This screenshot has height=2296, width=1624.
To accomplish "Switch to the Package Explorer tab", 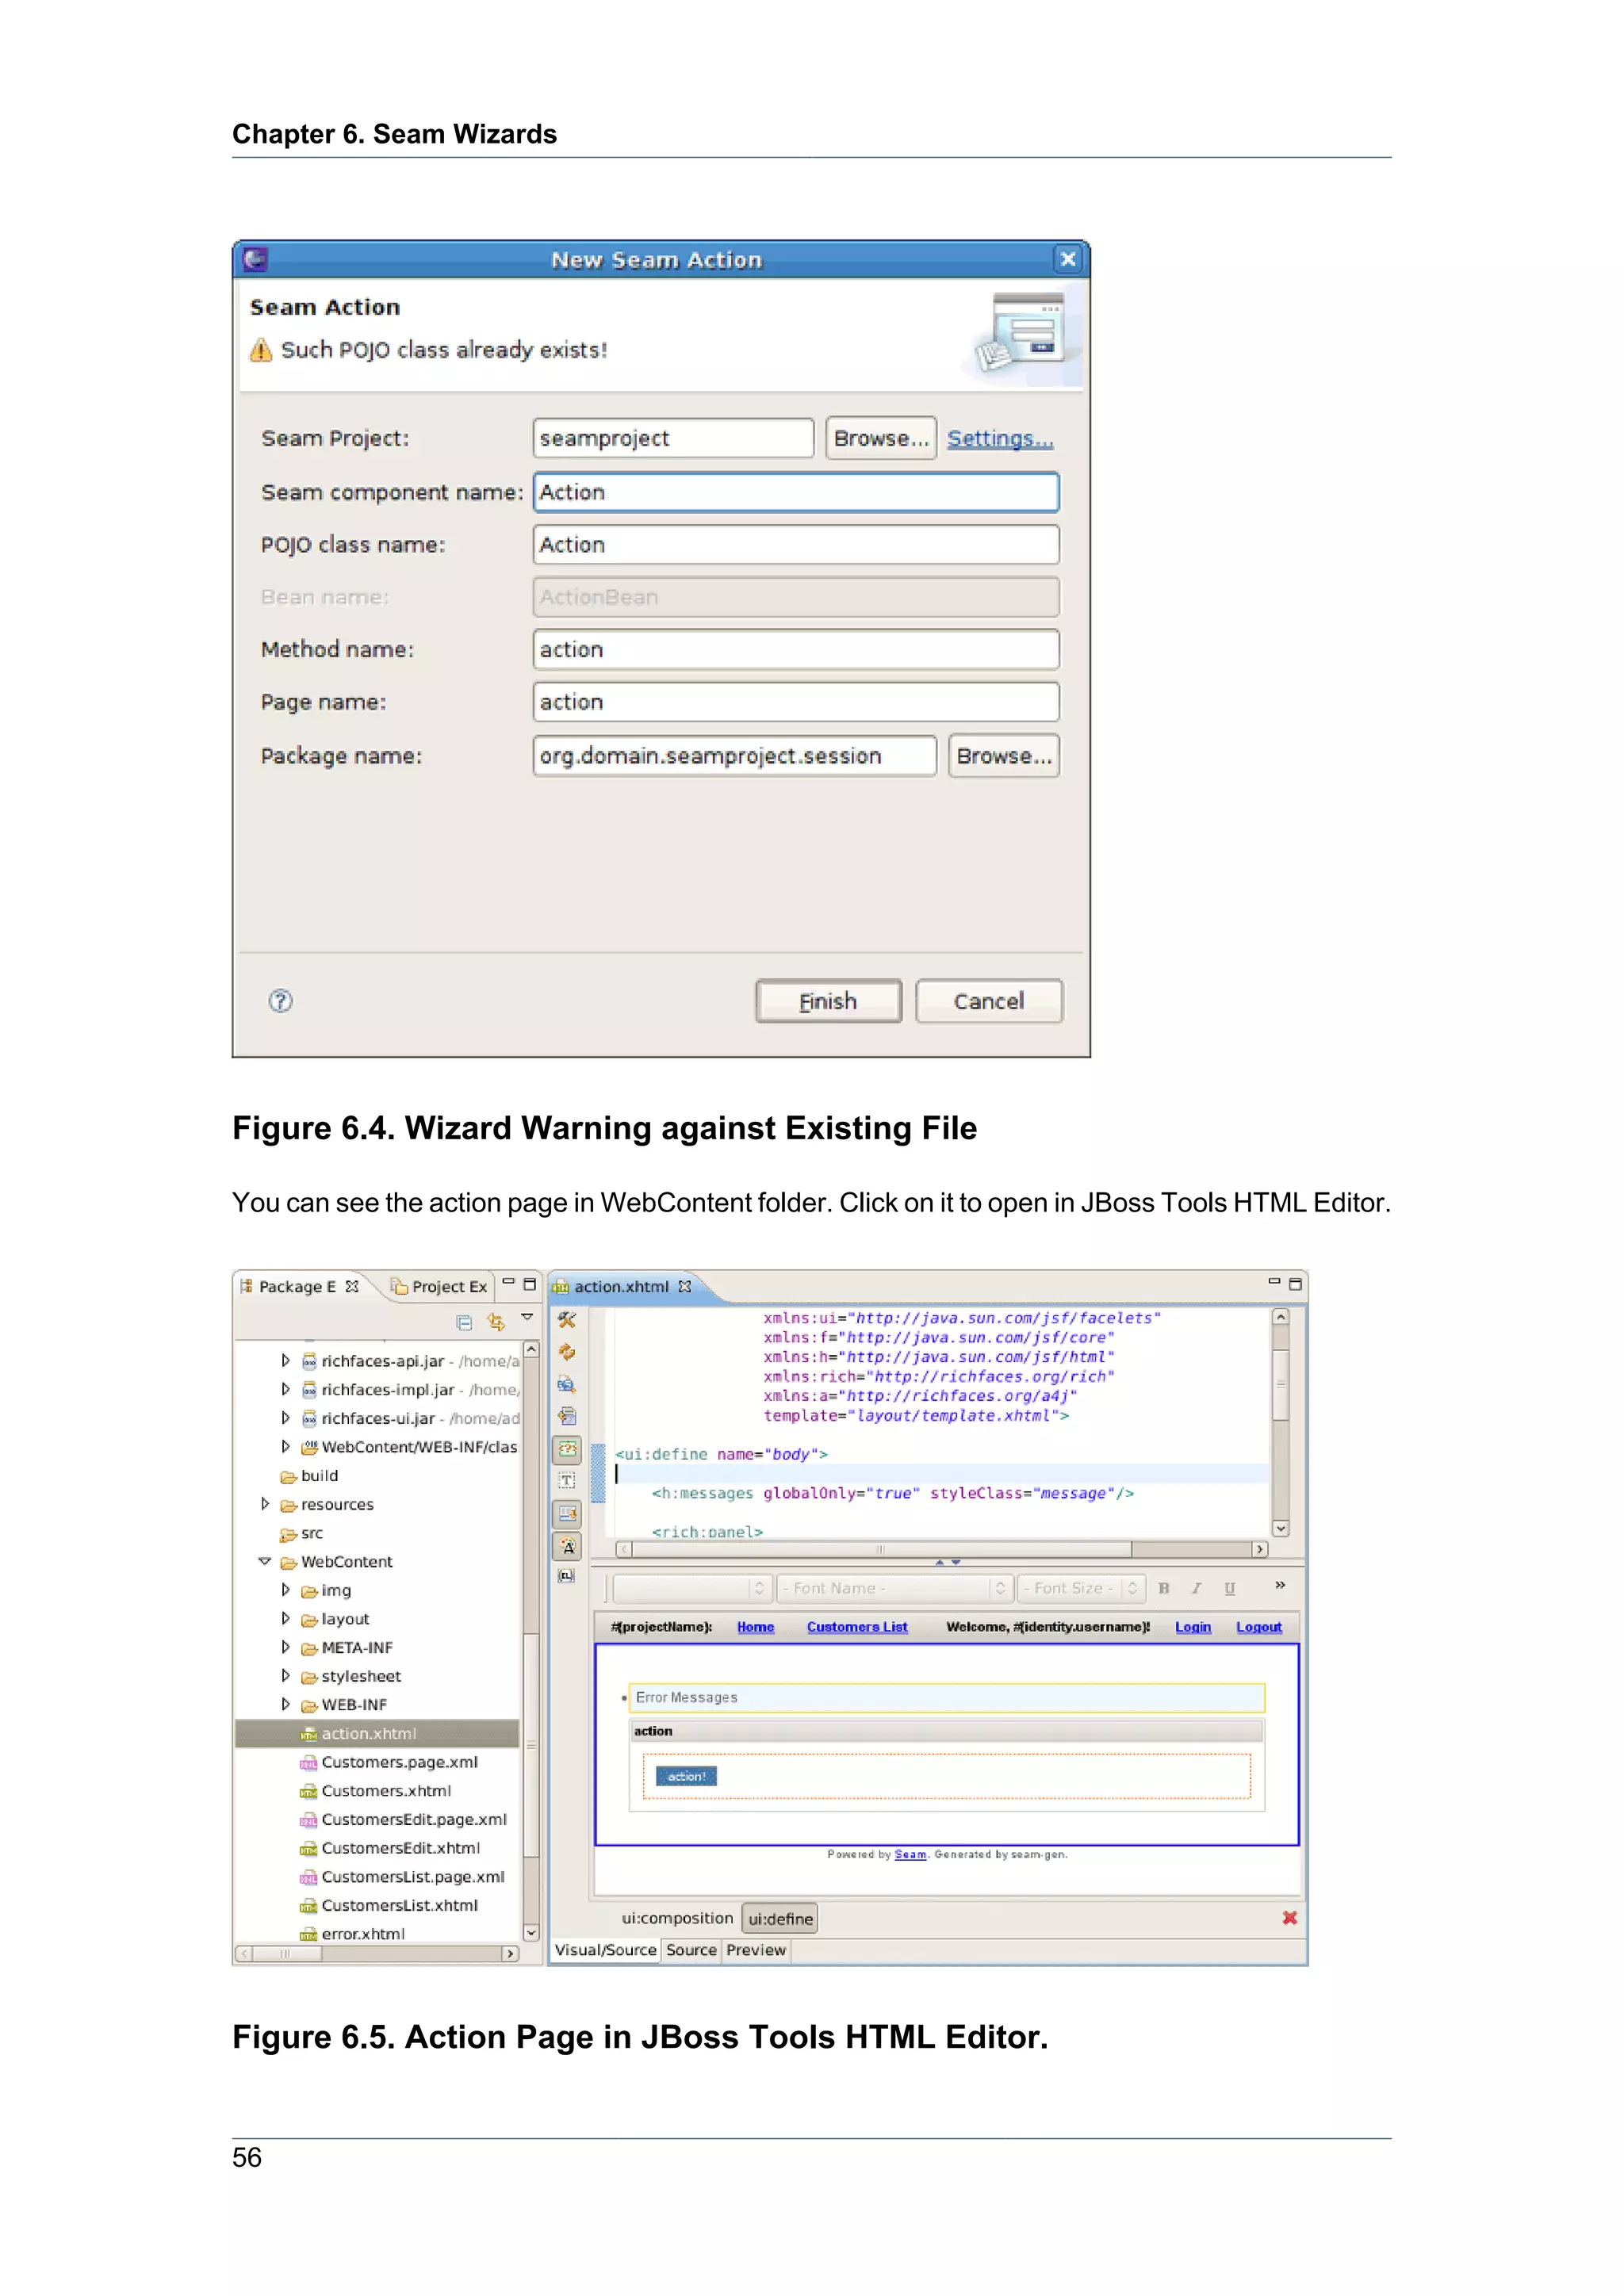I will (x=298, y=1286).
